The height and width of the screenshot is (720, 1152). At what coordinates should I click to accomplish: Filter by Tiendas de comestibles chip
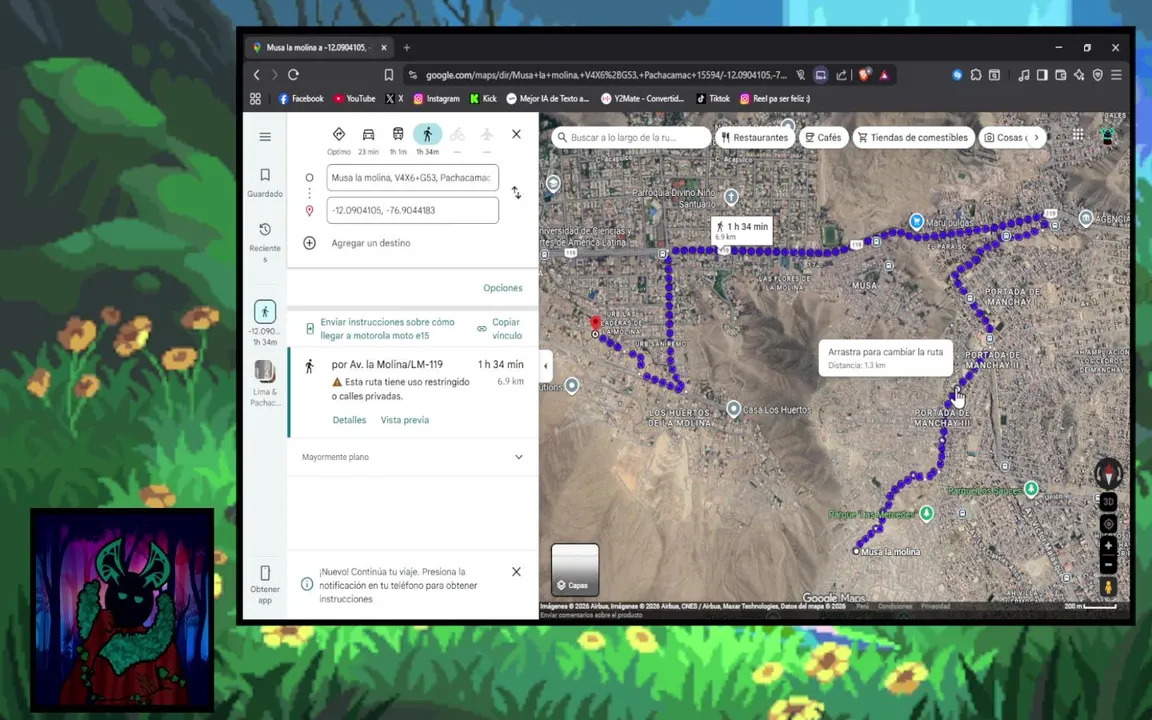[913, 137]
